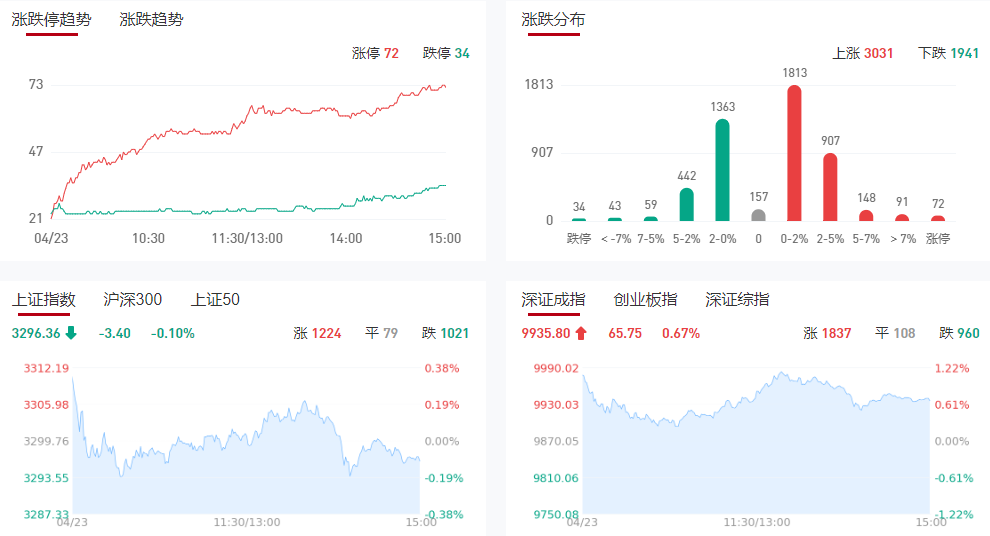The image size is (990, 536).
Task: Switch to the 上证50 tab
Action: 216,300
